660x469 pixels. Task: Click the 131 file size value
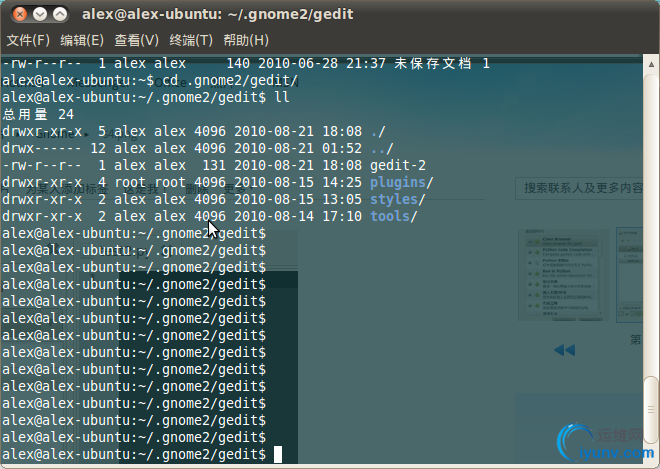point(214,165)
